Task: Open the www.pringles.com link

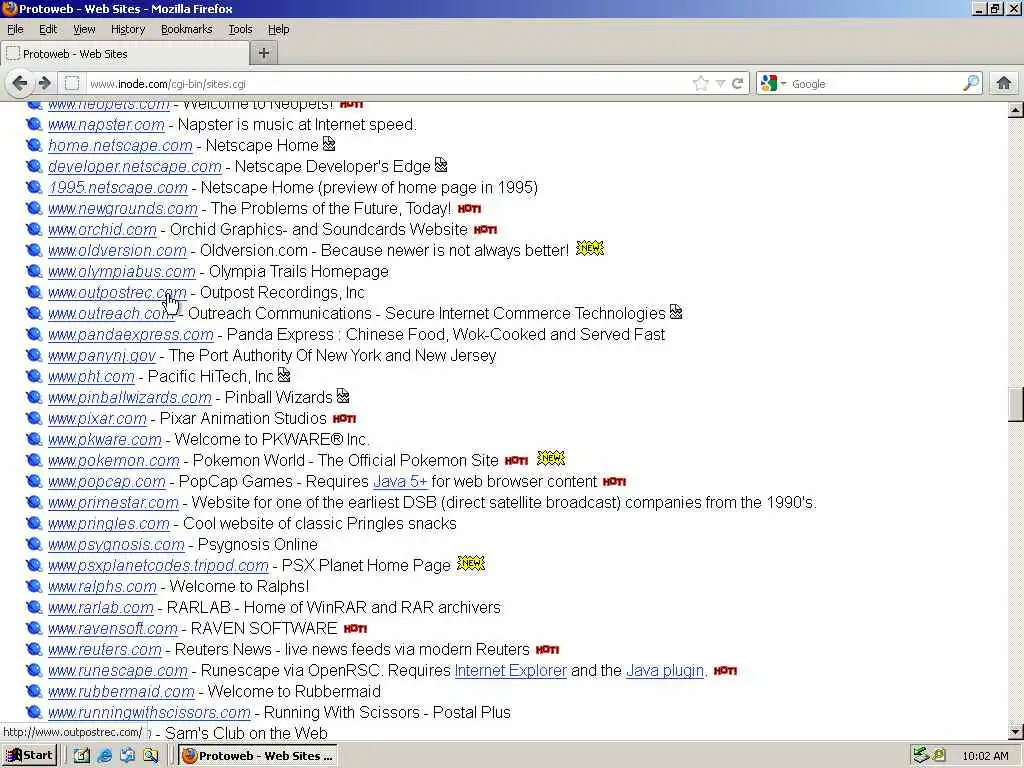Action: click(x=108, y=524)
